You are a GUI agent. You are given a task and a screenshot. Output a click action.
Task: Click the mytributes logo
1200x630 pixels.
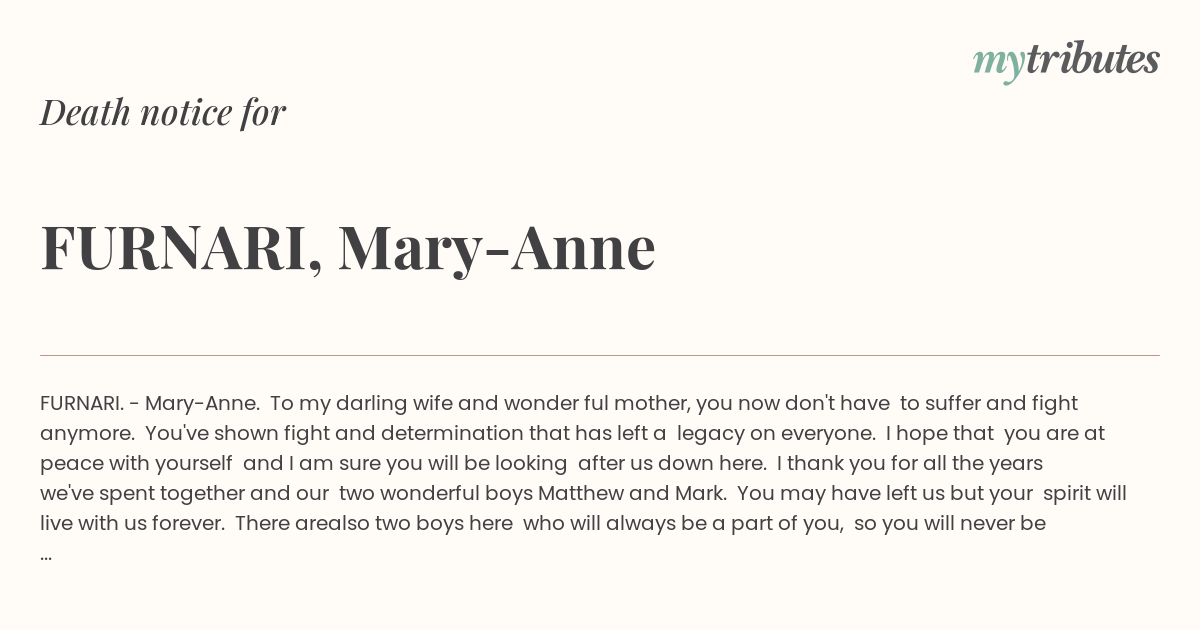pos(1066,61)
